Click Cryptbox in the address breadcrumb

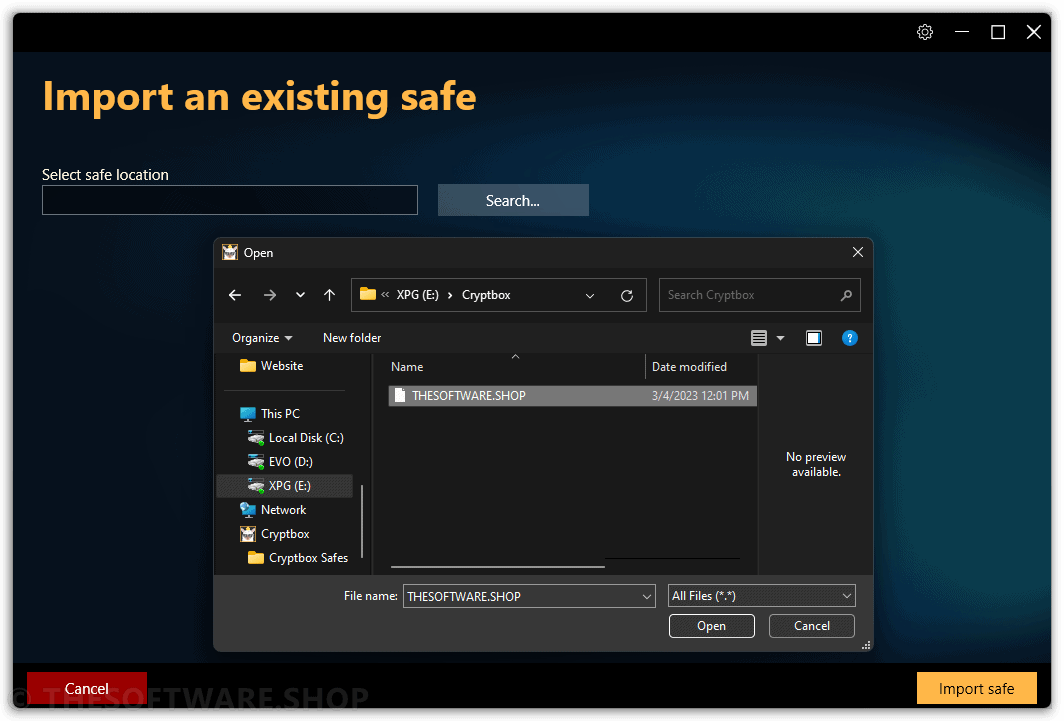tap(486, 295)
